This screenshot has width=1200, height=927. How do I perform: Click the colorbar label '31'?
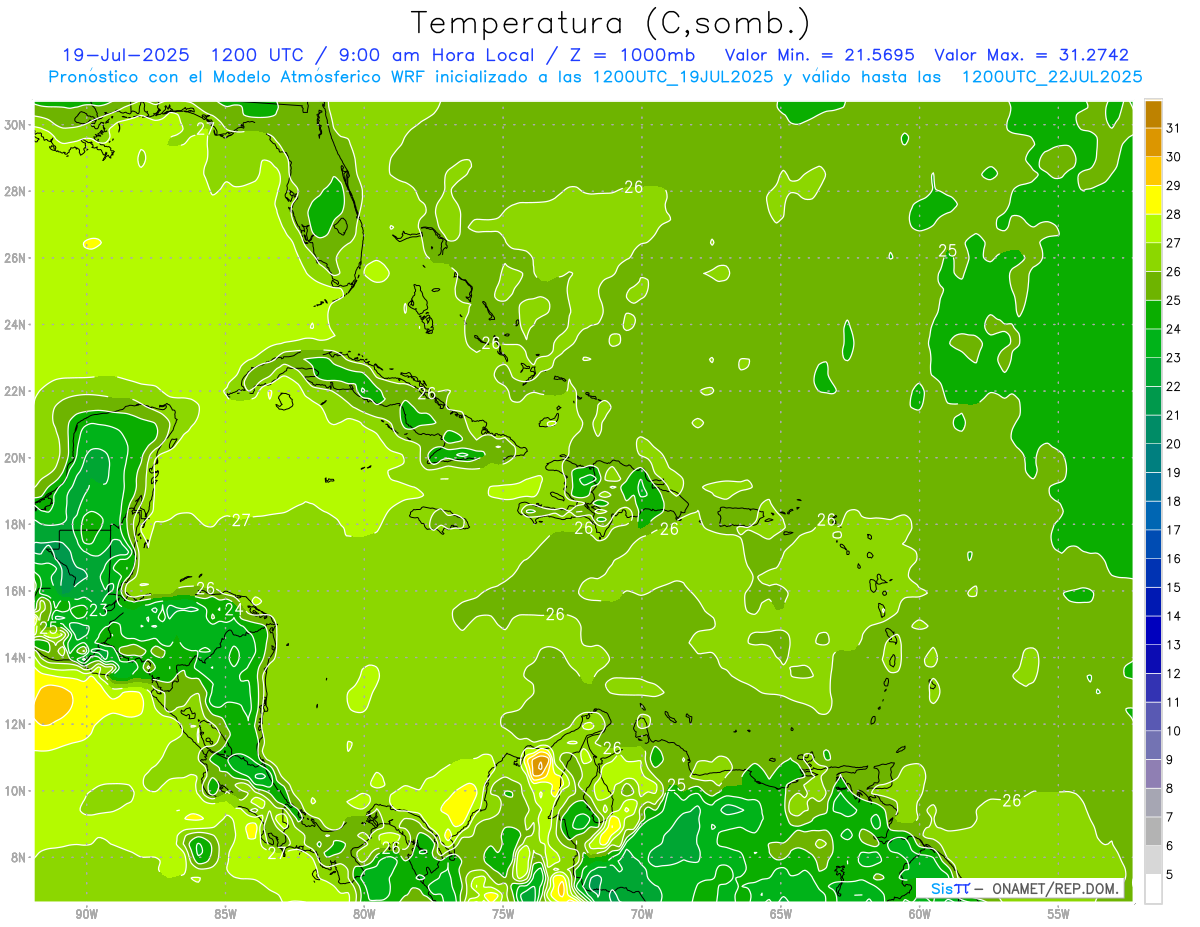pos(1174,128)
